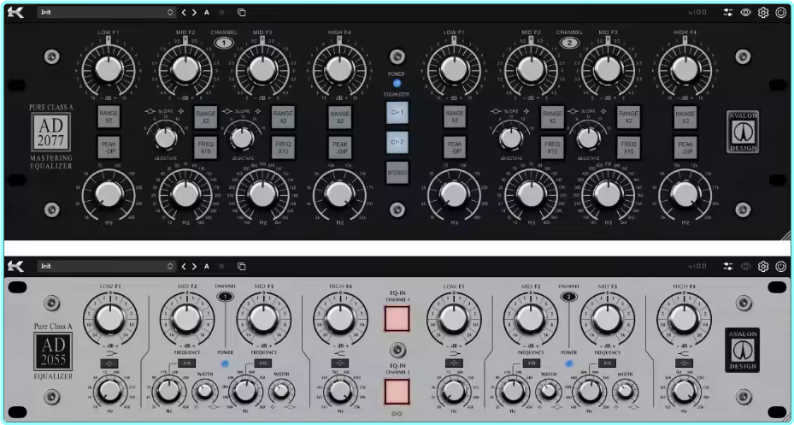794x425 pixels.
Task: Toggle Channel 1 LOW F1 shelf button on AD 2055
Action: (x=109, y=363)
